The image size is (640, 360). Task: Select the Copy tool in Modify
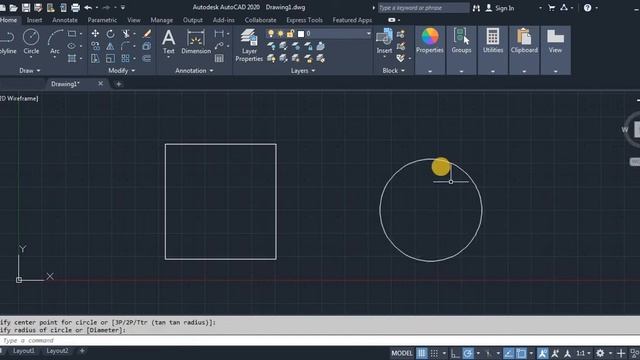pyautogui.click(x=95, y=46)
